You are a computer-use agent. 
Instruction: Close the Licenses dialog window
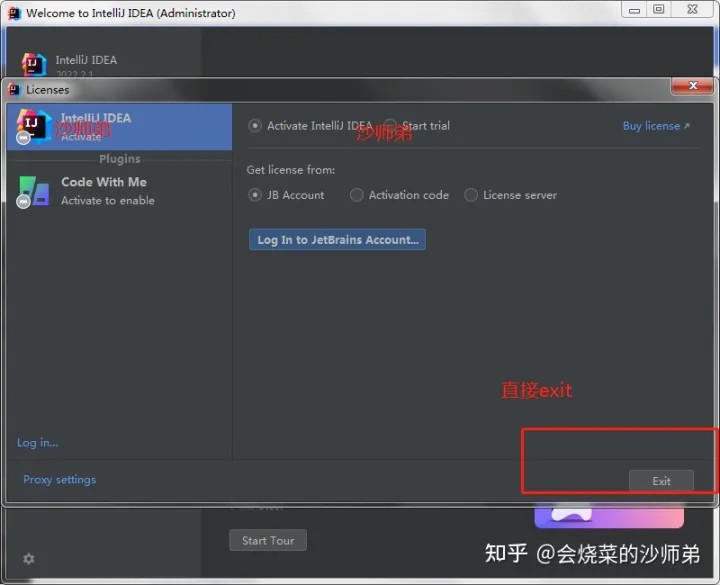pos(701,89)
